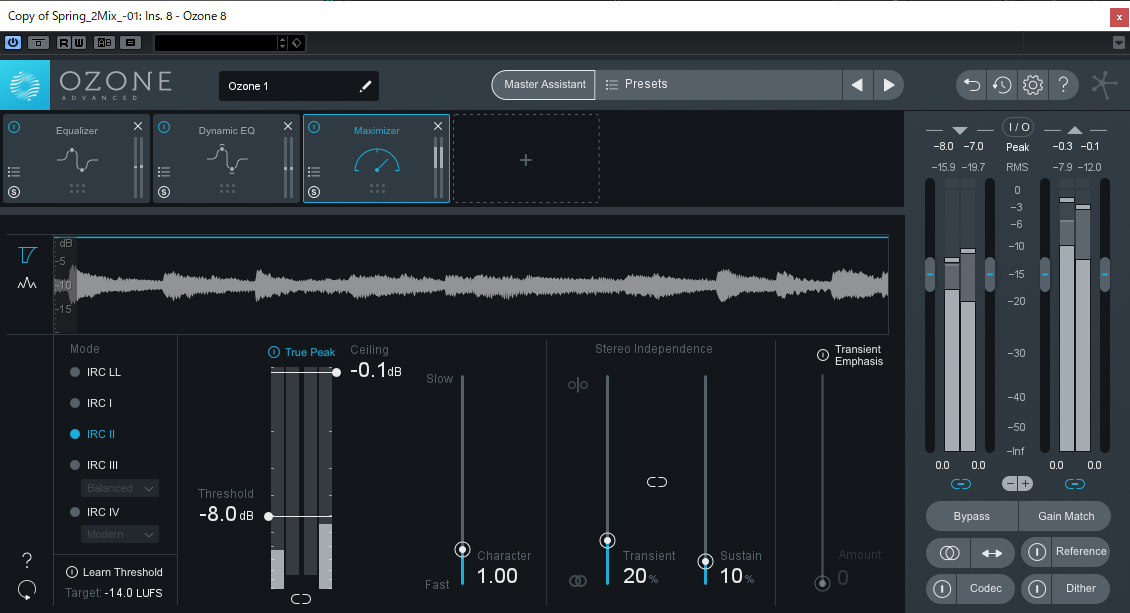Open the Maximizer module help question mark
The image size is (1130, 613).
click(27, 560)
